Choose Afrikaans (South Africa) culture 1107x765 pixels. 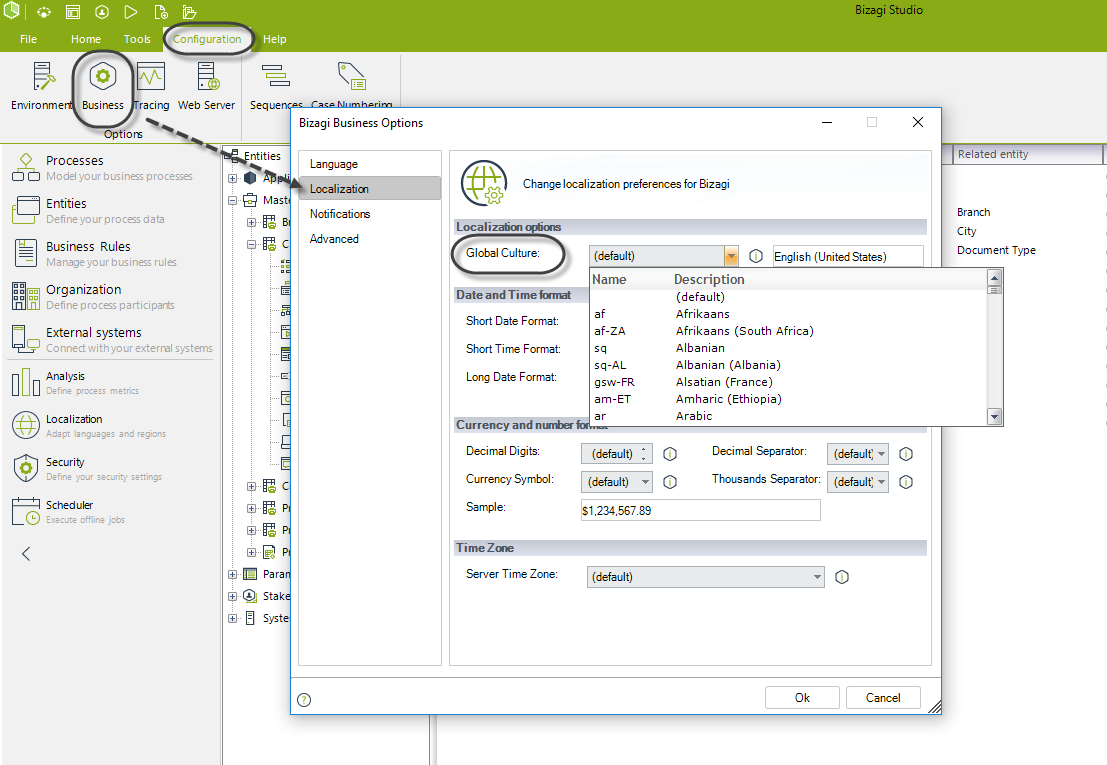coord(789,331)
